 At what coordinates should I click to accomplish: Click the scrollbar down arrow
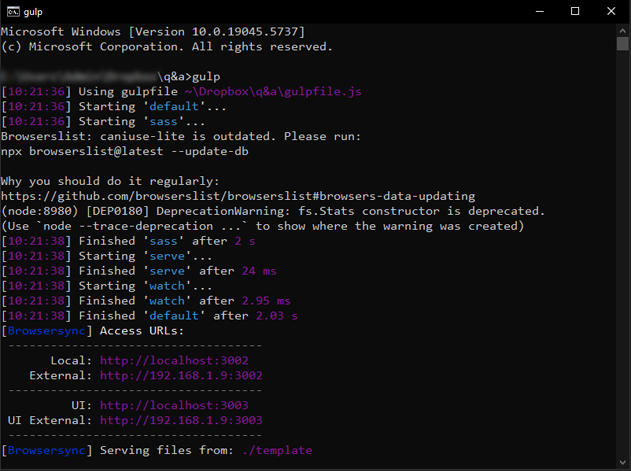pos(623,462)
